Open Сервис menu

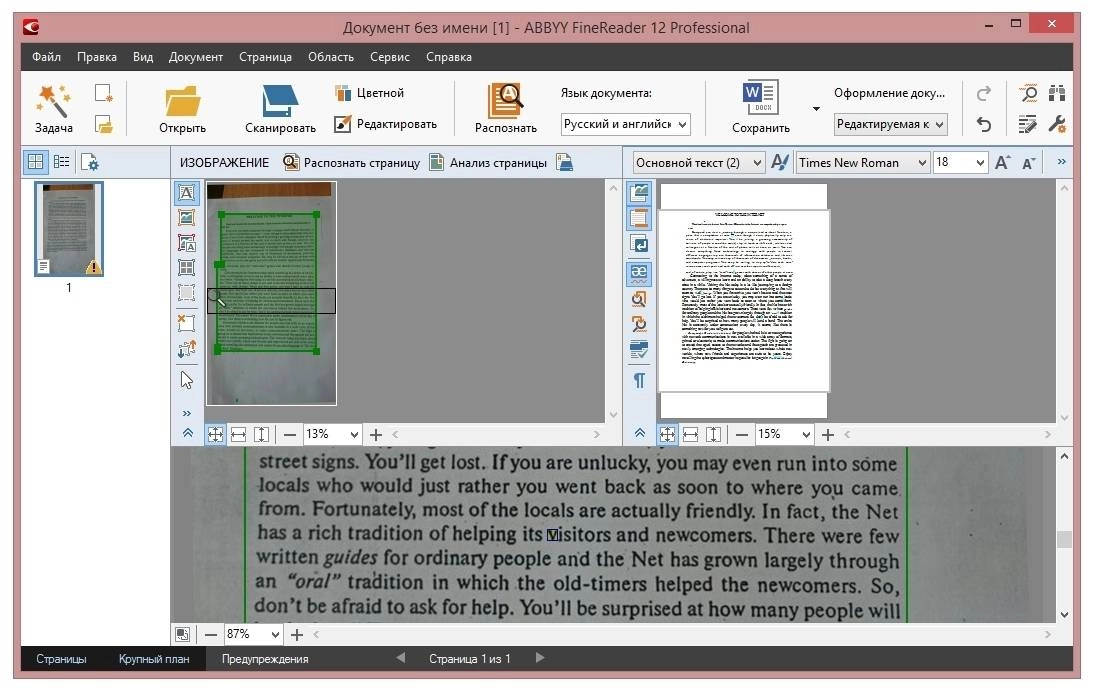coord(389,57)
